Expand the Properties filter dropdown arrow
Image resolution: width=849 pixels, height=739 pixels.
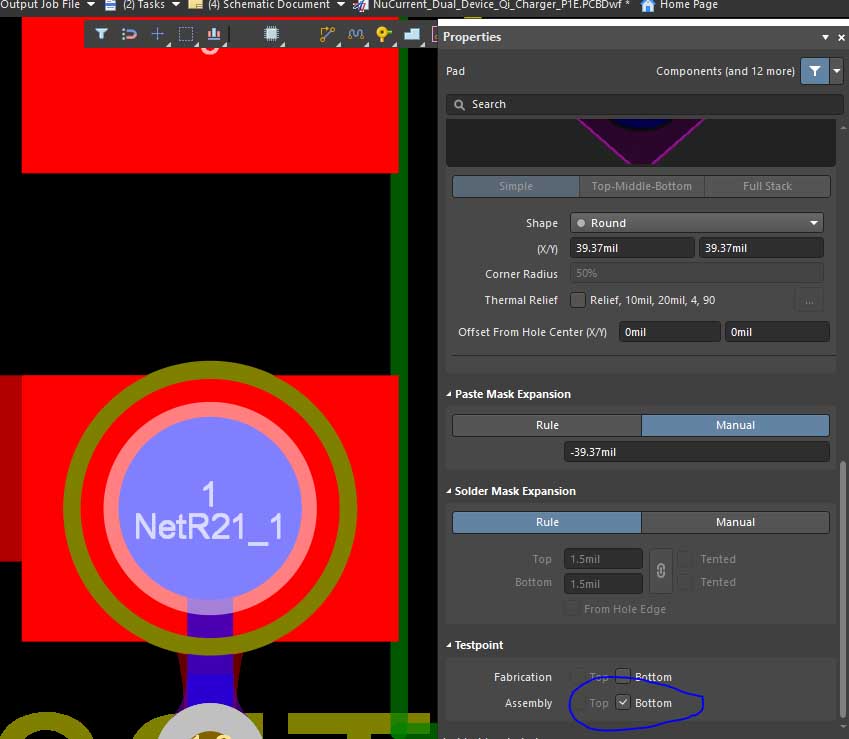point(836,71)
